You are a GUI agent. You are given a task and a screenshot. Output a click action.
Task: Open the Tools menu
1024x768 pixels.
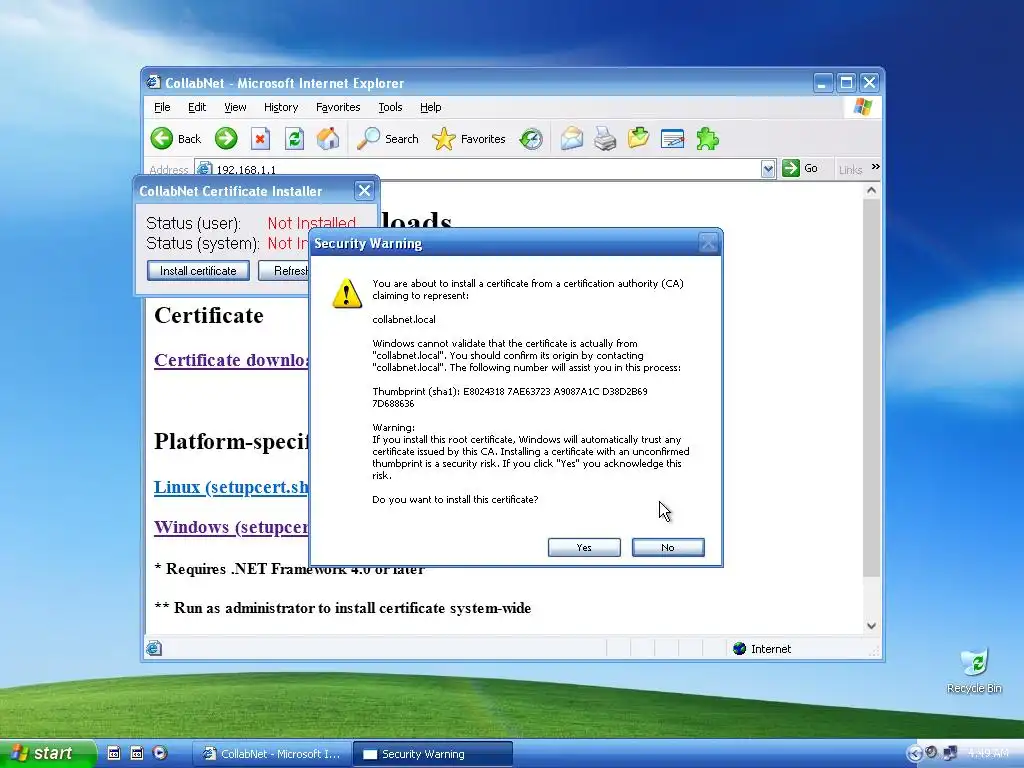(390, 107)
